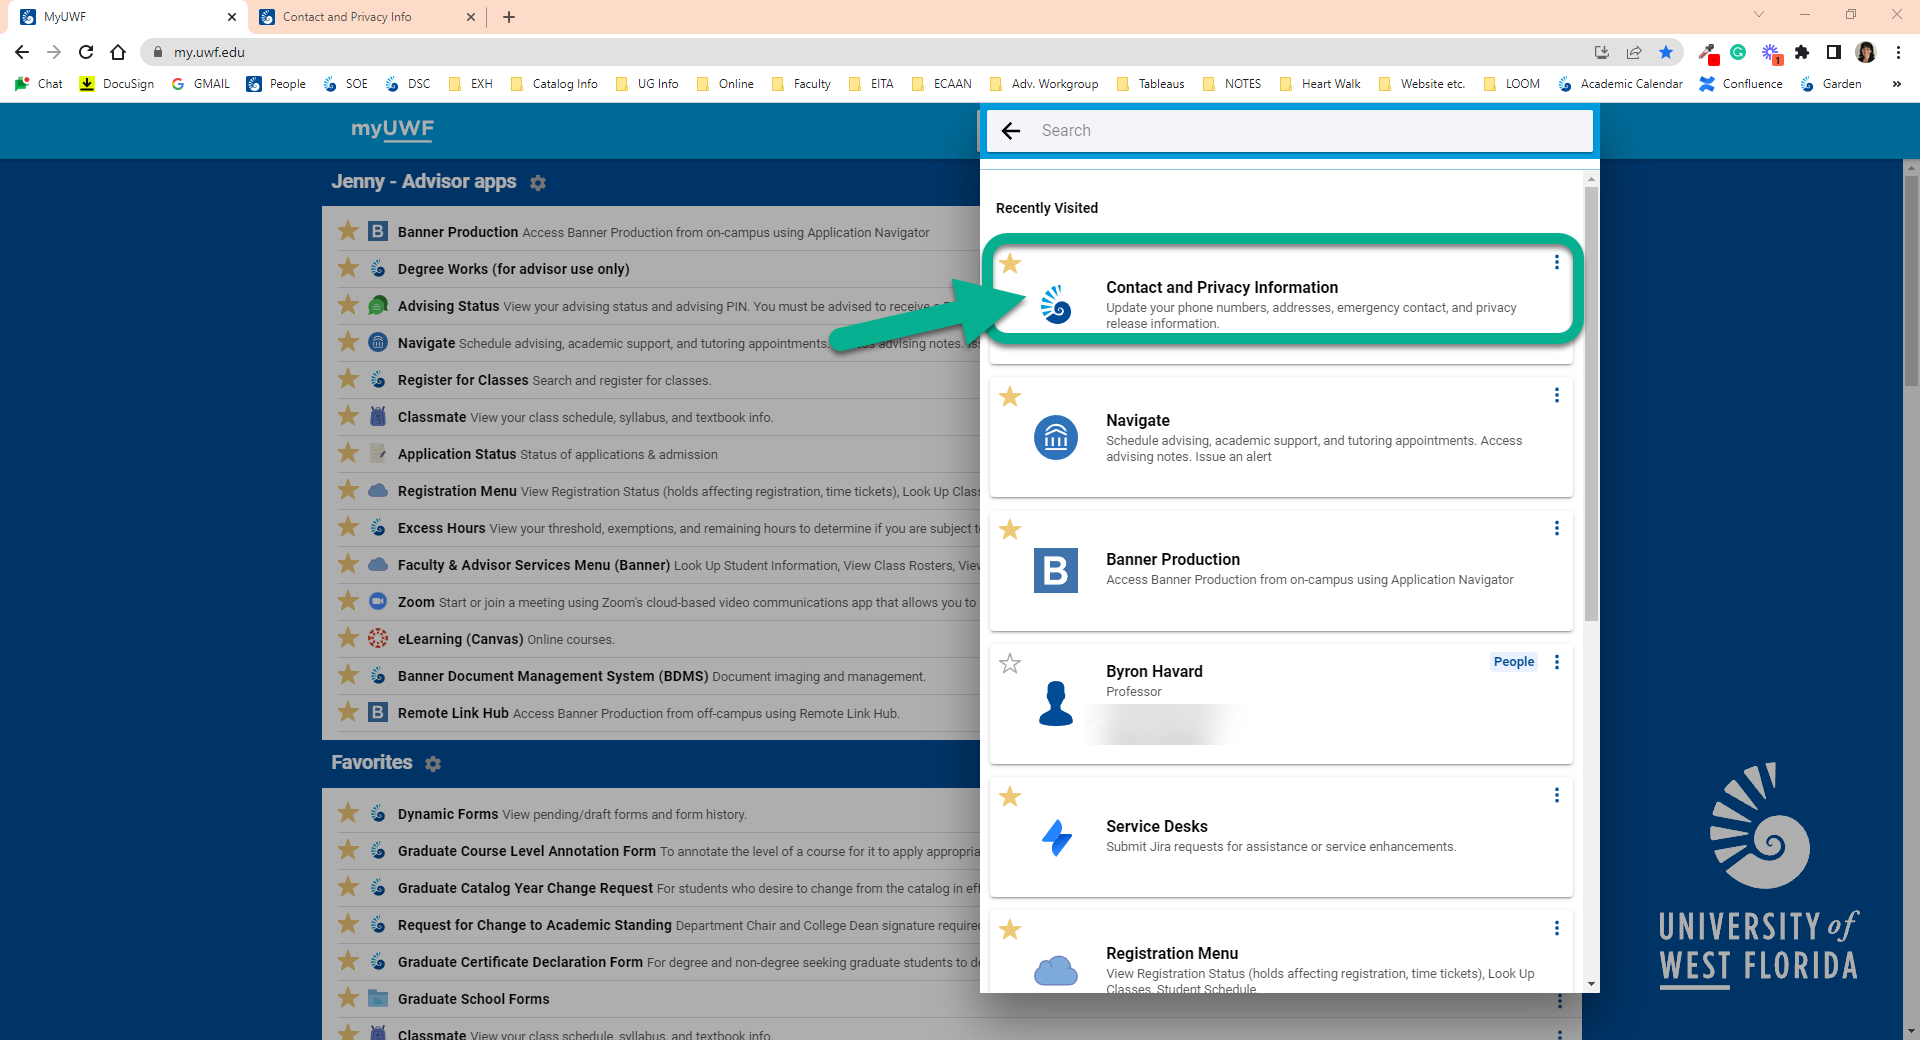
Task: Add Byron Havard to favorites star
Action: coord(1010,663)
